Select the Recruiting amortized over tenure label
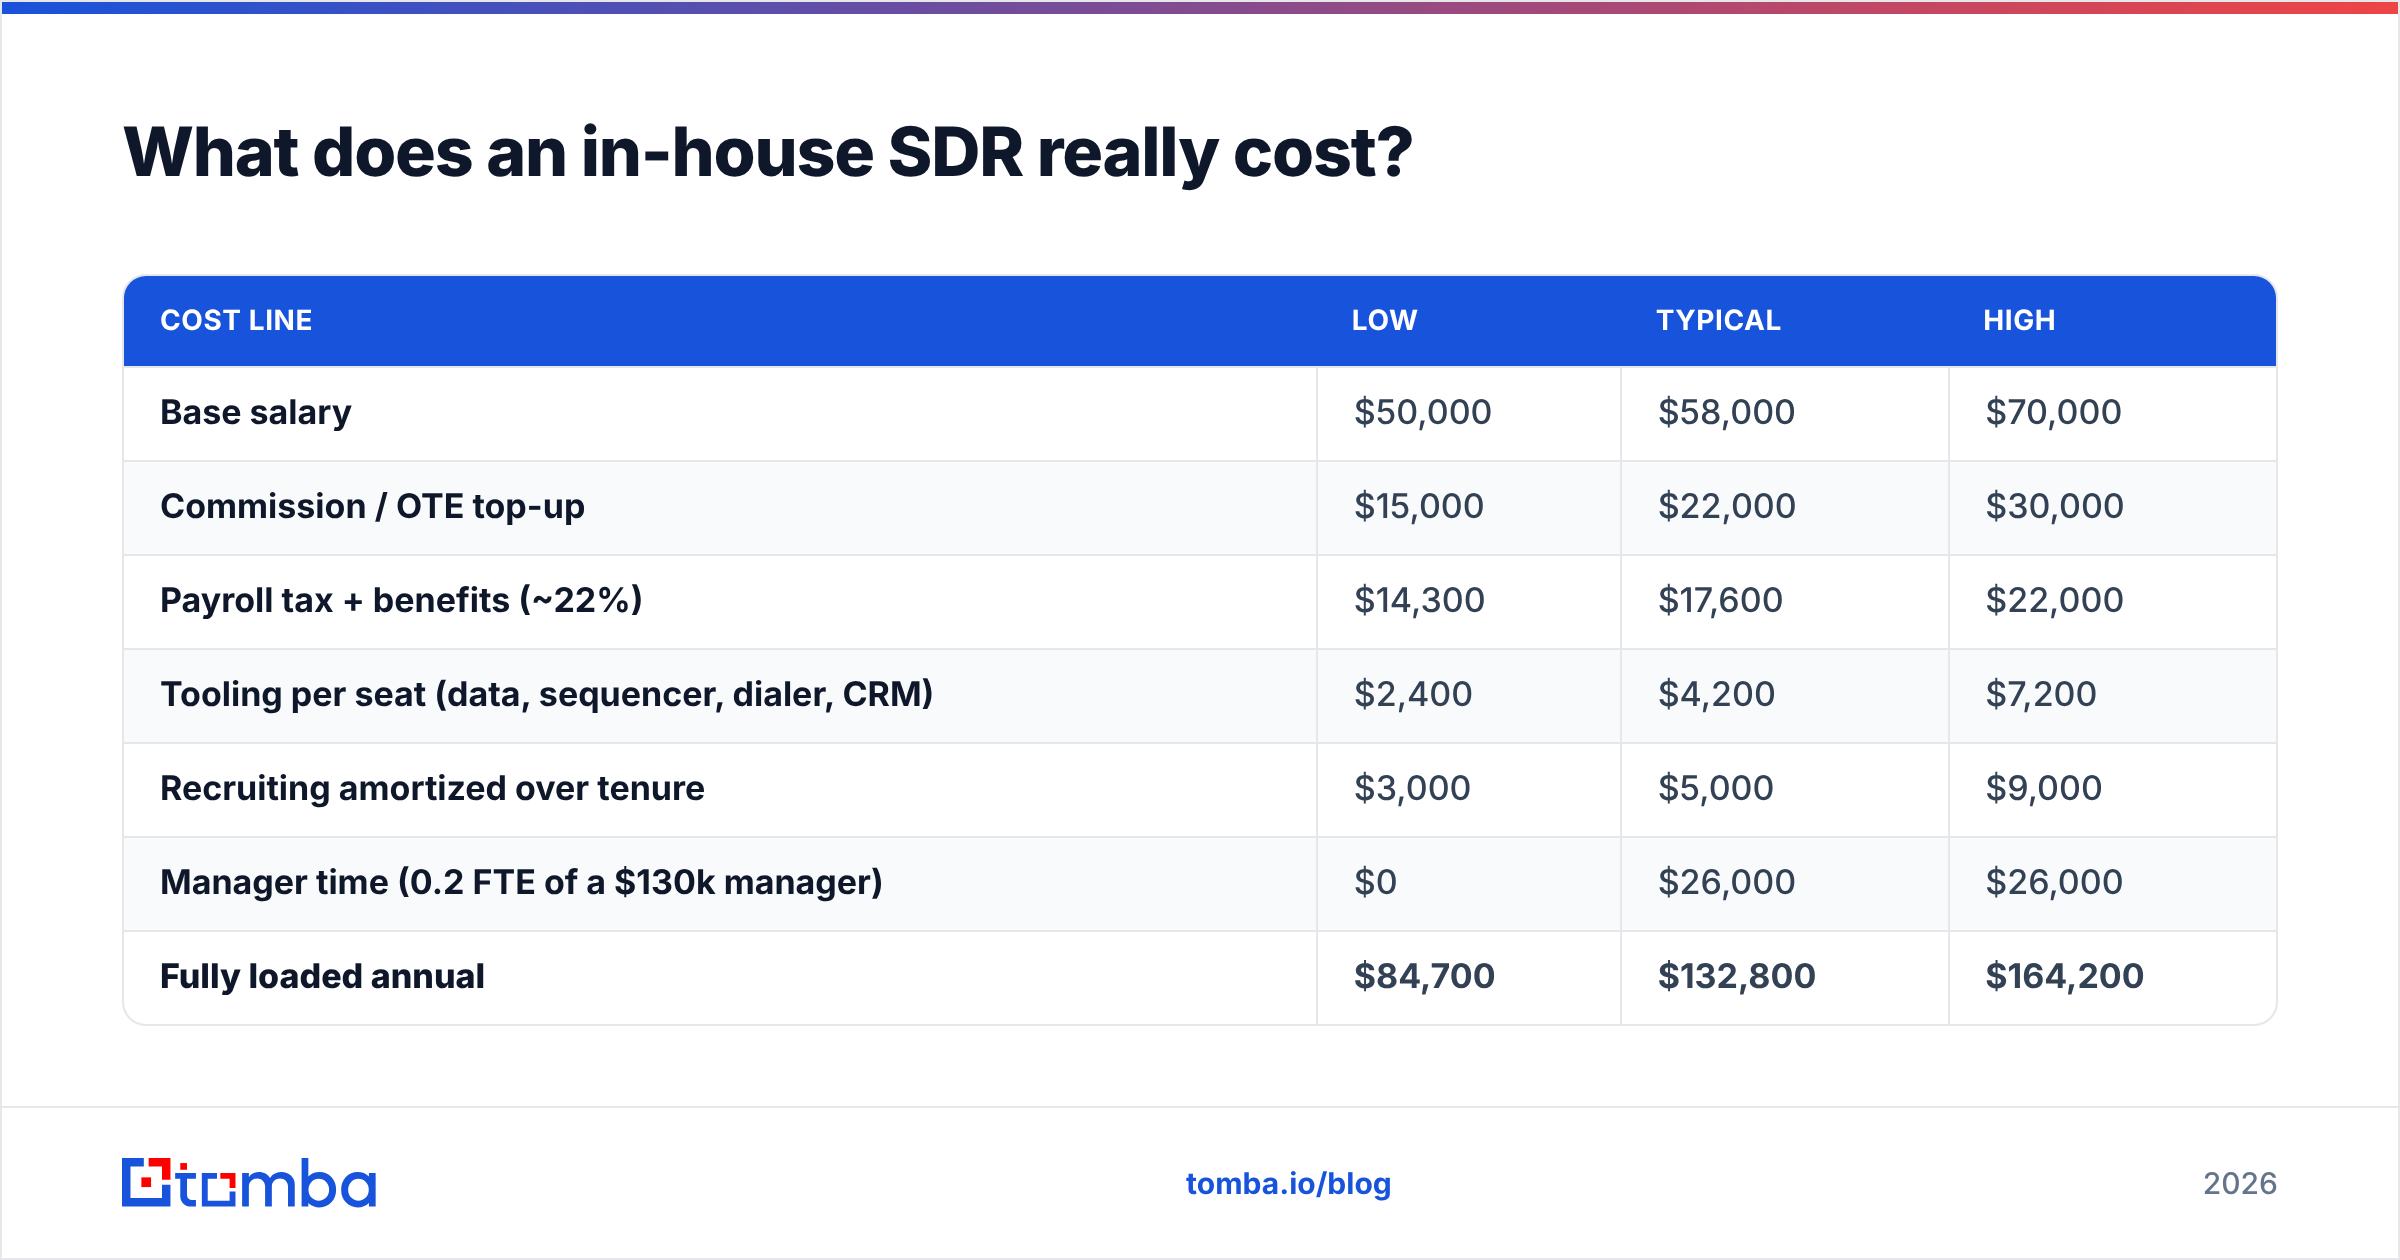 click(432, 788)
